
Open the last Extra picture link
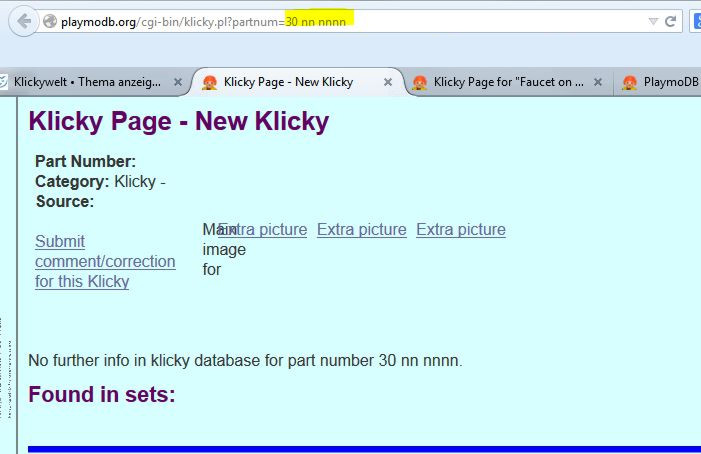pyautogui.click(x=460, y=230)
